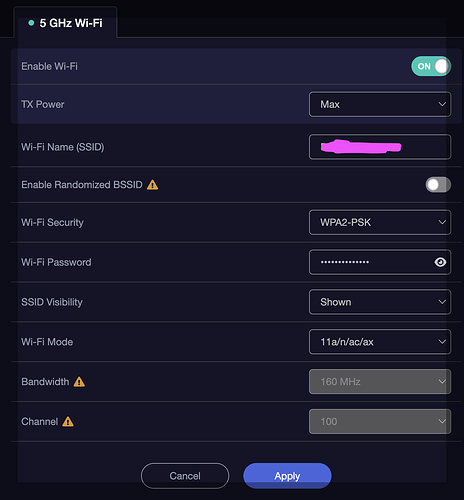Click the chevron arrow in the TX Power box

[x=442, y=104]
